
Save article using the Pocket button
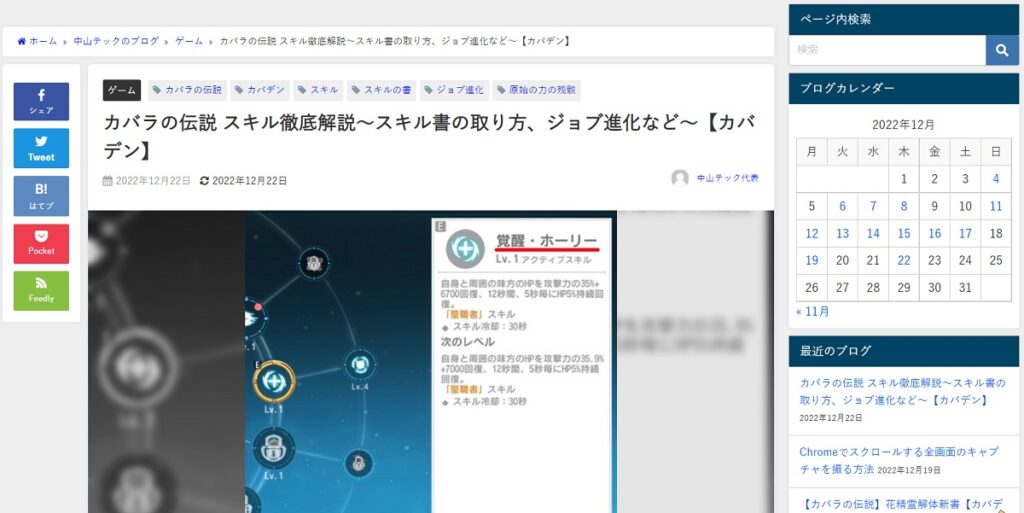(41, 243)
